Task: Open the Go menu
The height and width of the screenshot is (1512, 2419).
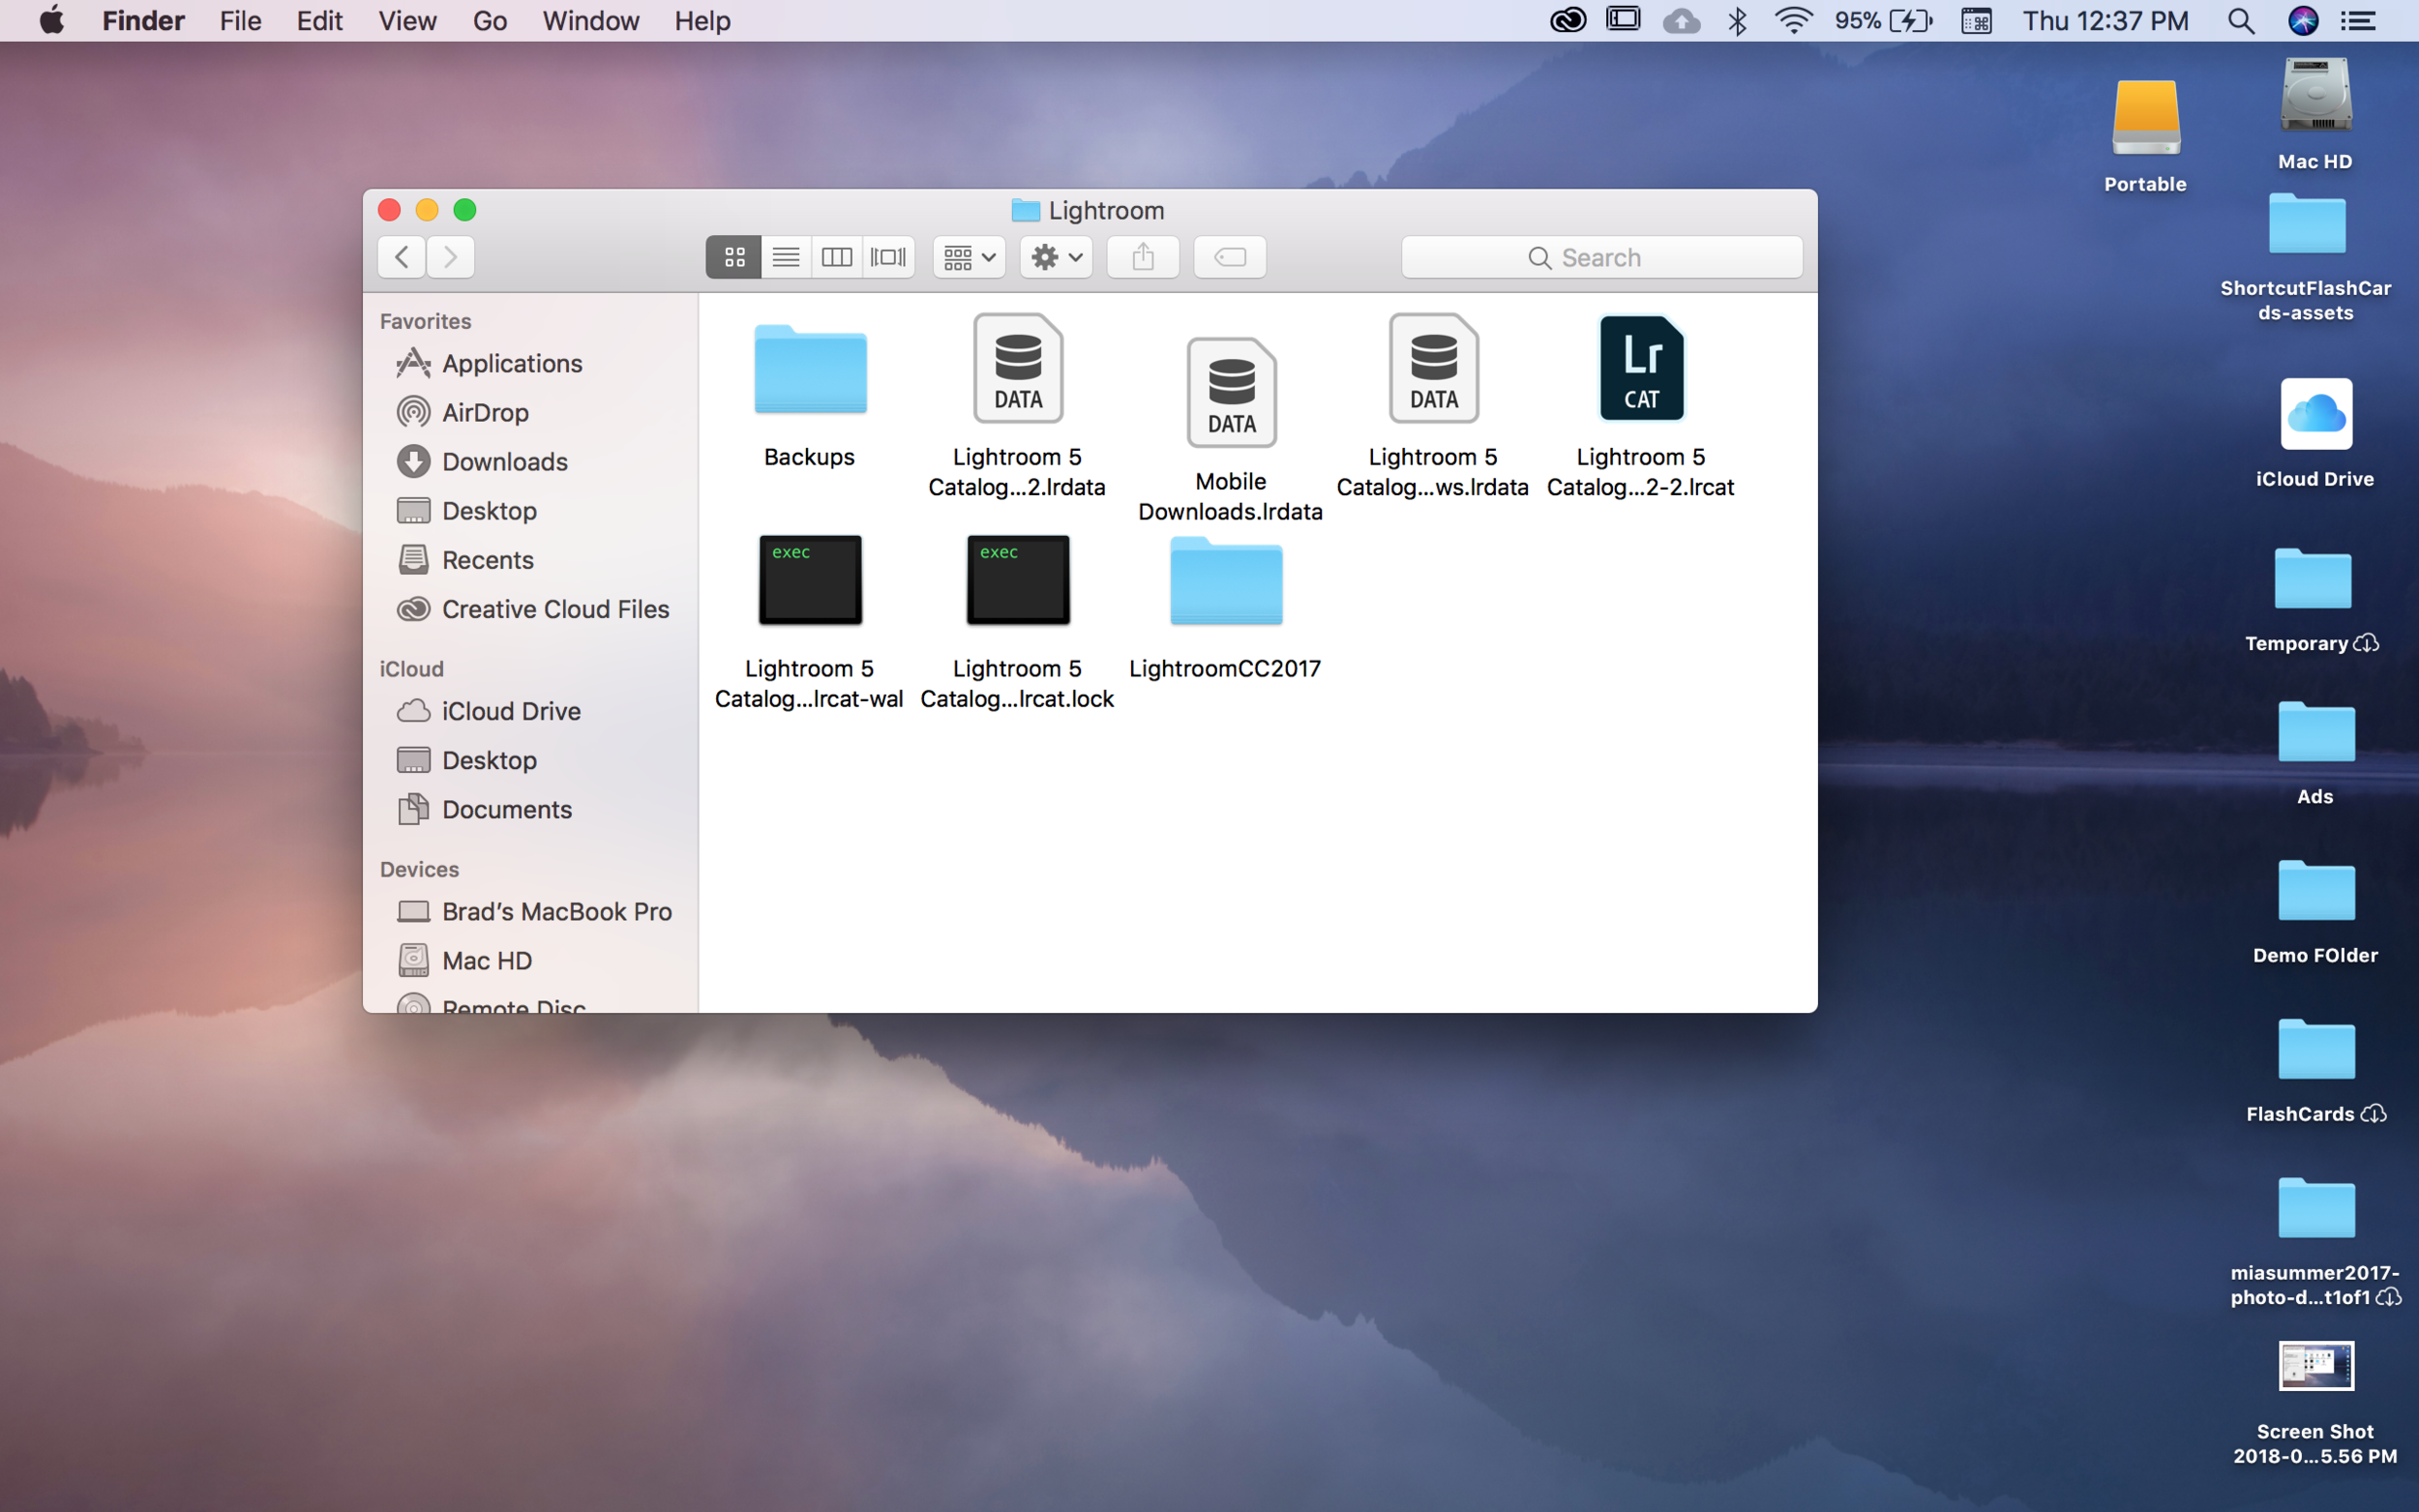Action: click(489, 21)
